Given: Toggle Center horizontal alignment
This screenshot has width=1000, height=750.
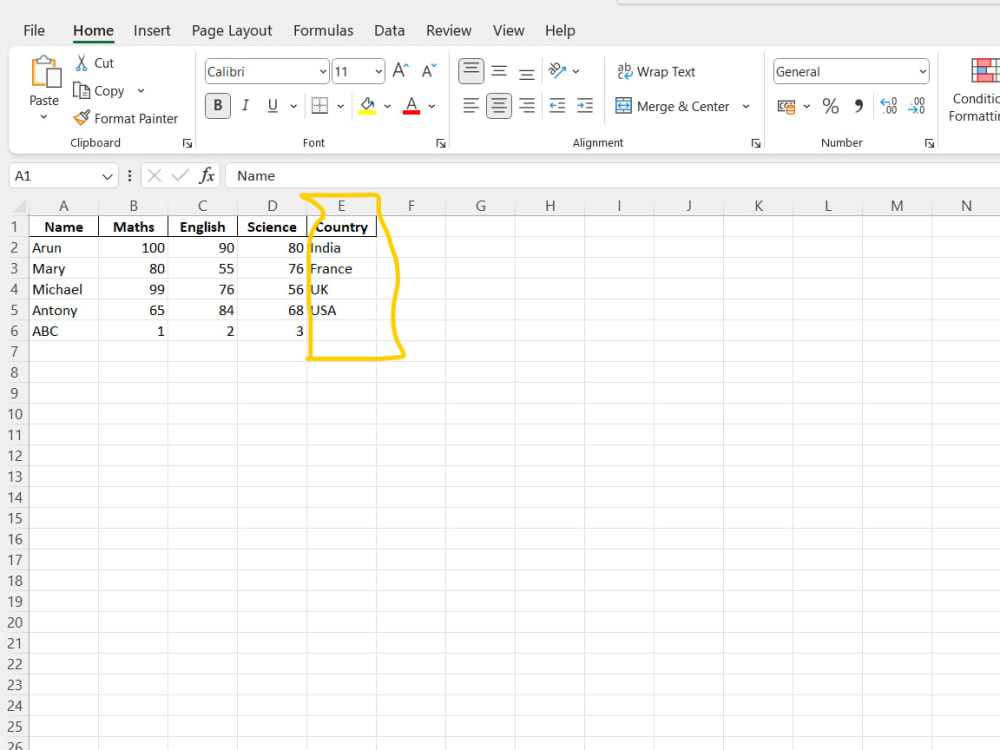Looking at the screenshot, I should coord(499,106).
